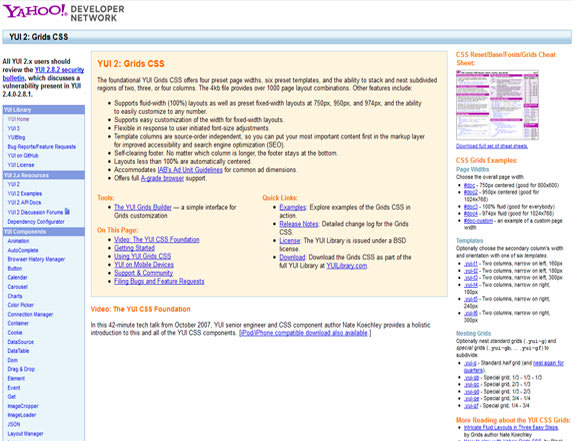Open A-grade browser link

(x=162, y=178)
